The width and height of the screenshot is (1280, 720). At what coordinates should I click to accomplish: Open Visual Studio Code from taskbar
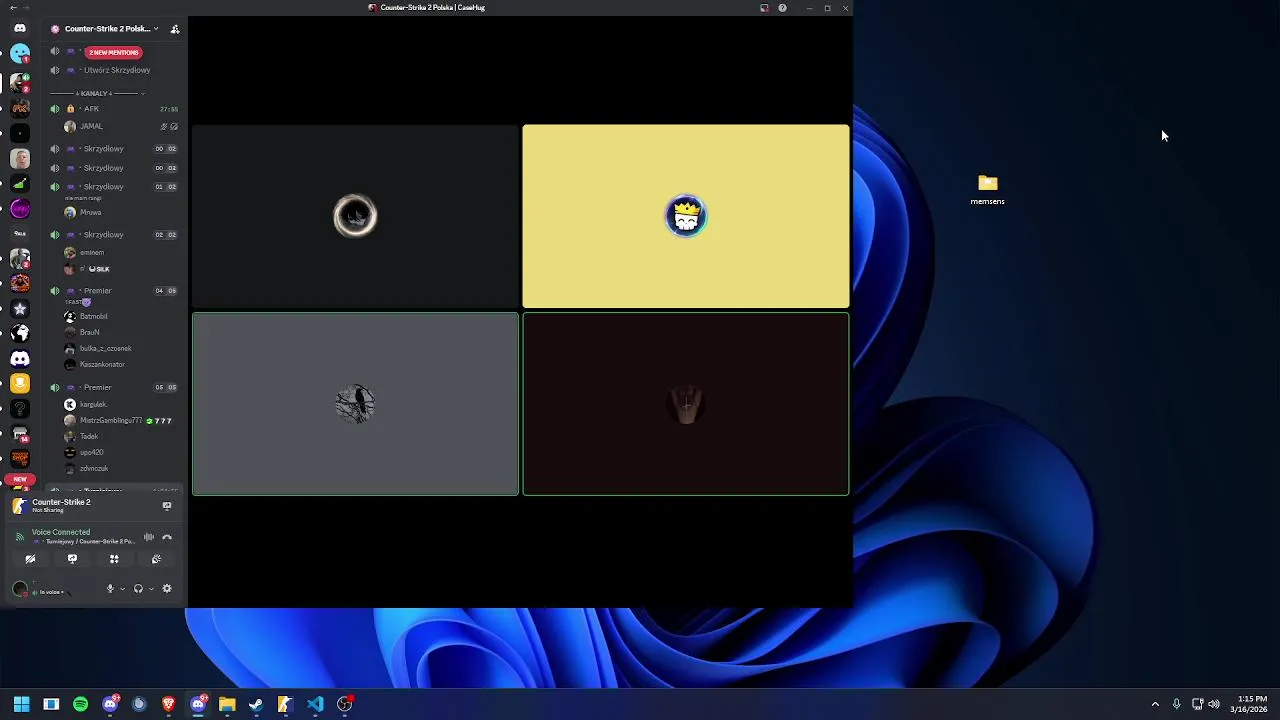(315, 704)
